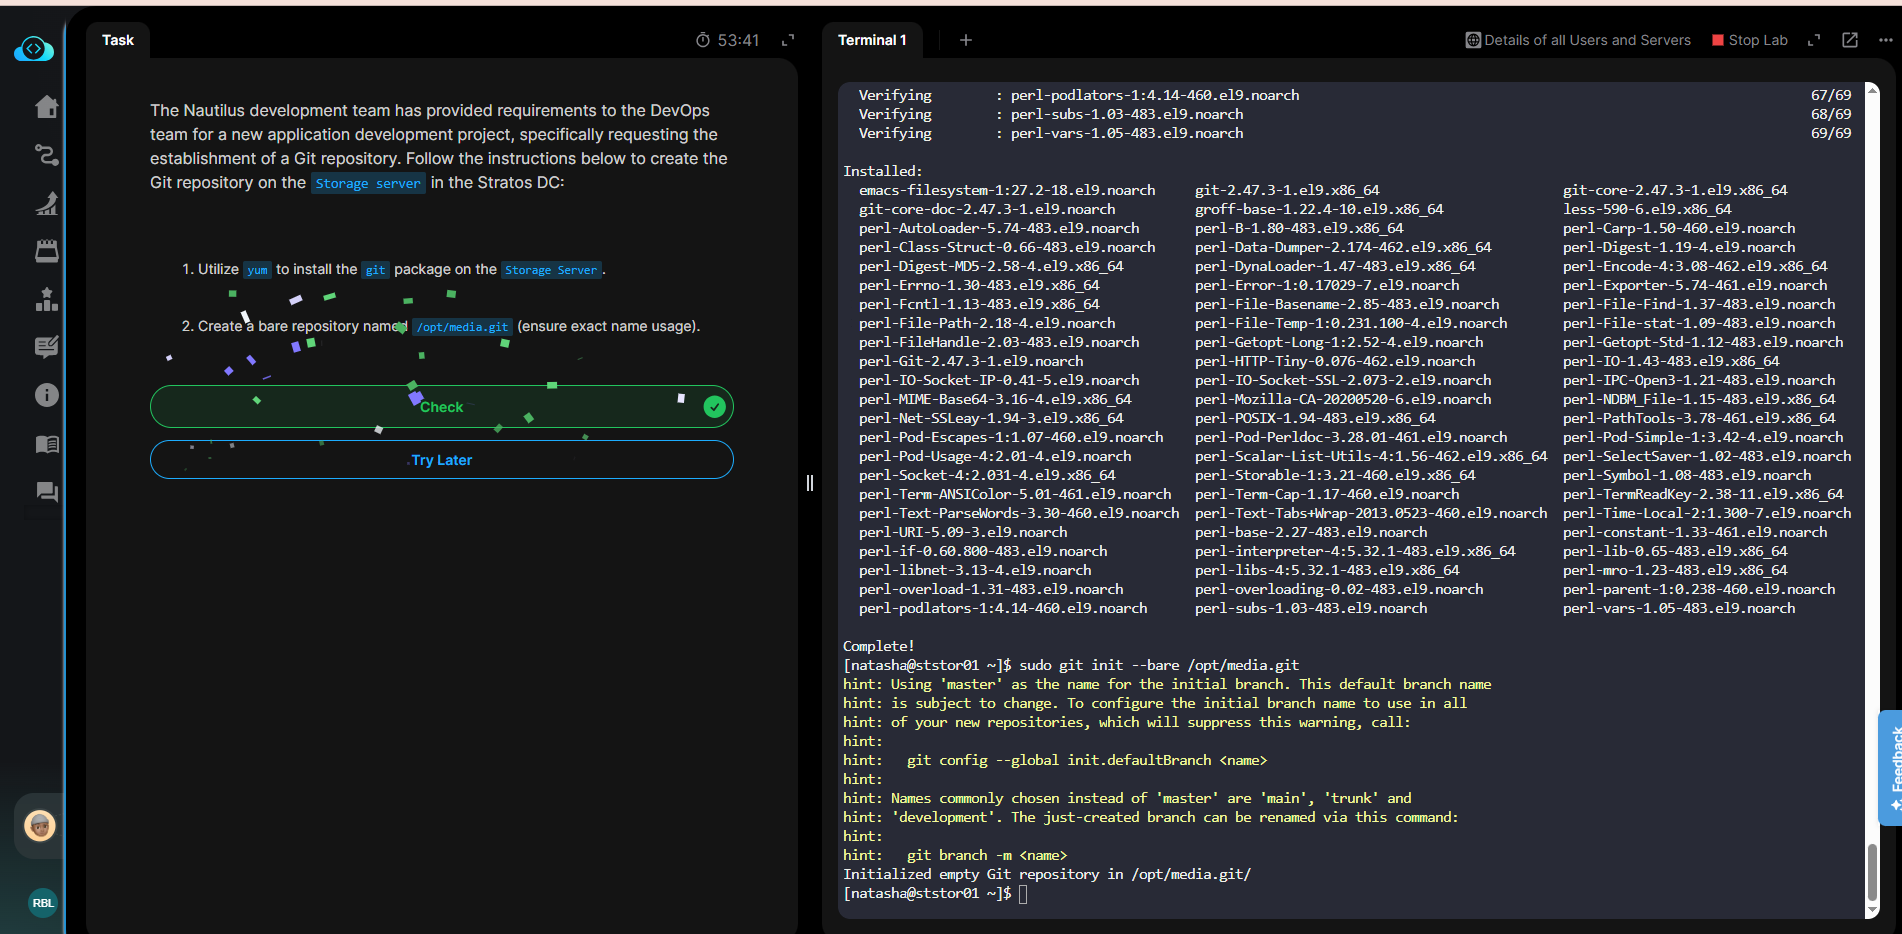The width and height of the screenshot is (1902, 934).
Task: Open the book documentation icon
Action: 46,444
